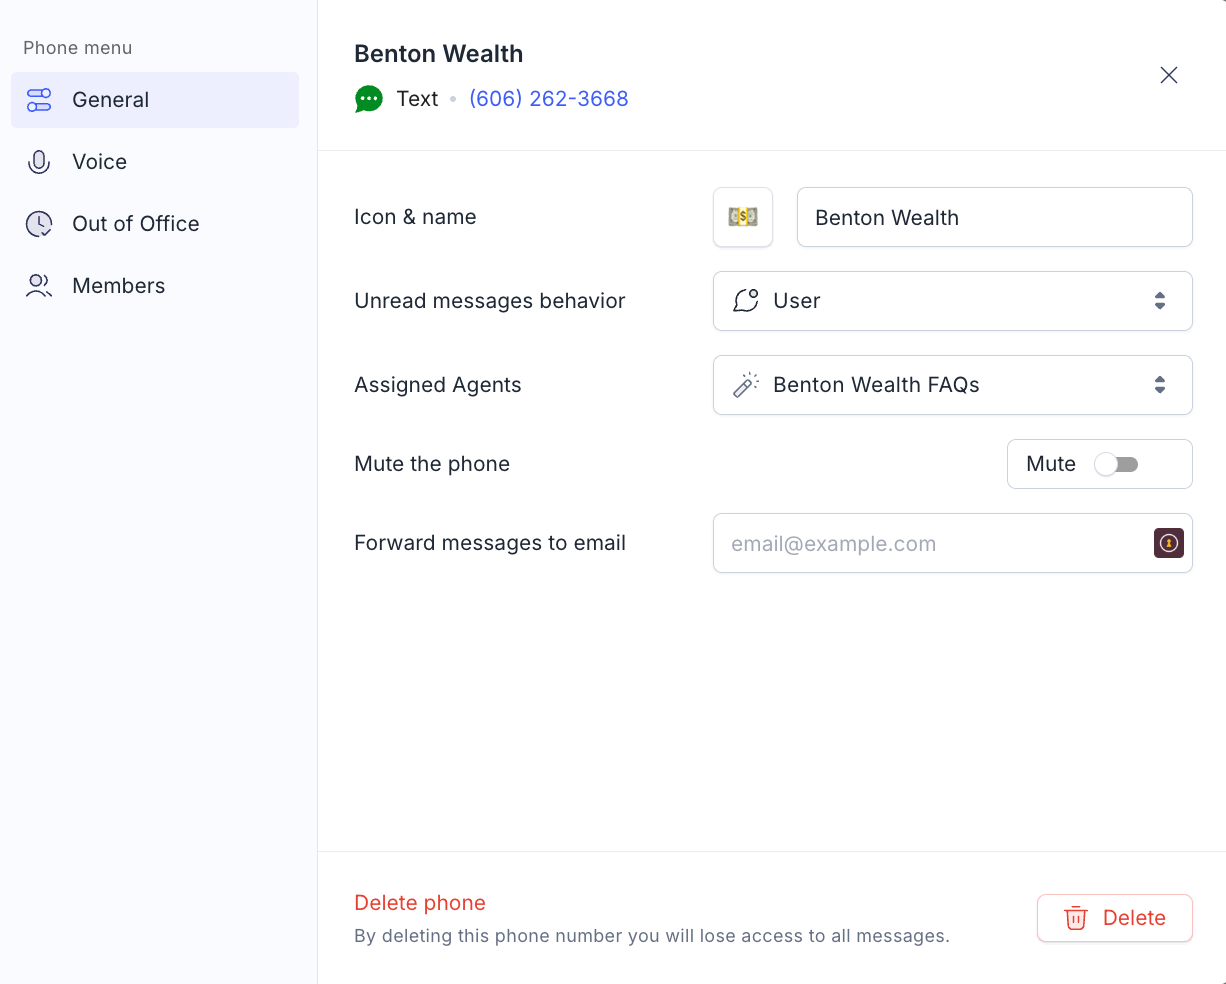Click the Voice microphone icon
This screenshot has height=984, width=1226.
[39, 162]
